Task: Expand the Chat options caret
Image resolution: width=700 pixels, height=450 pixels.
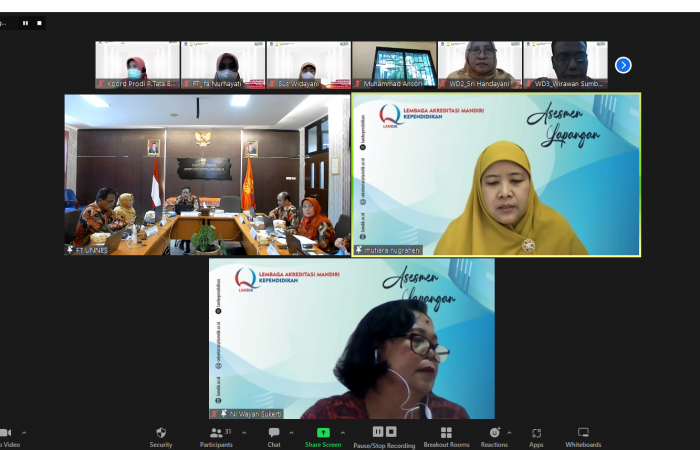Action: click(x=291, y=432)
